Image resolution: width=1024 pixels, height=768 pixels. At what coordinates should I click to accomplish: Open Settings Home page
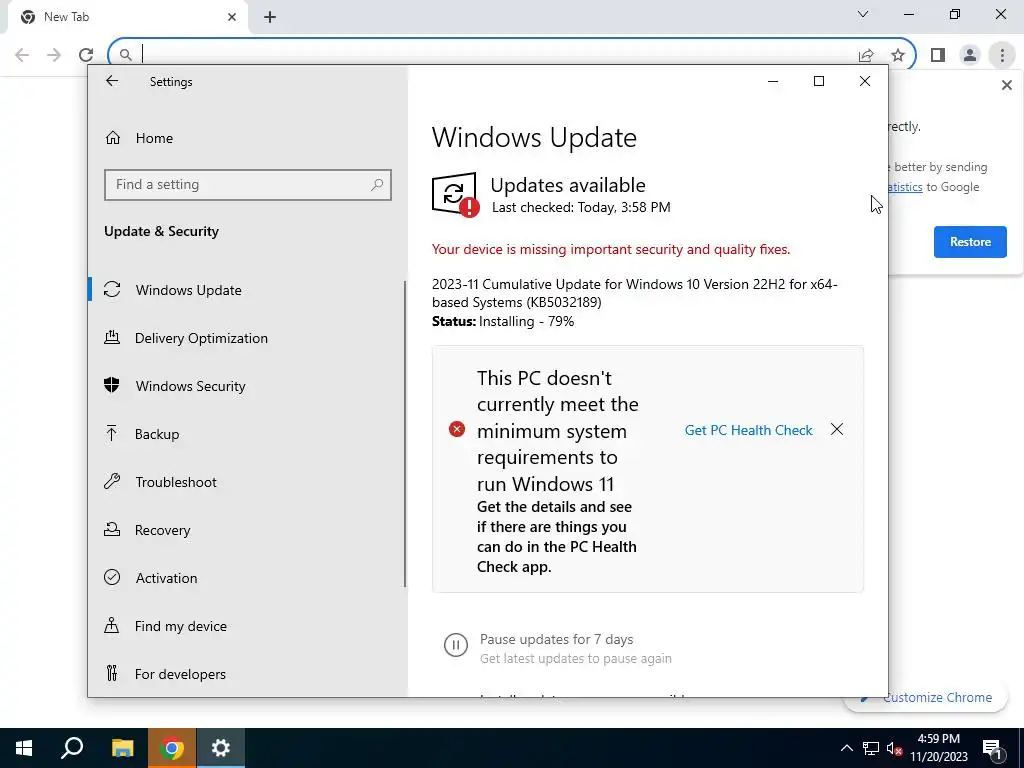click(154, 138)
